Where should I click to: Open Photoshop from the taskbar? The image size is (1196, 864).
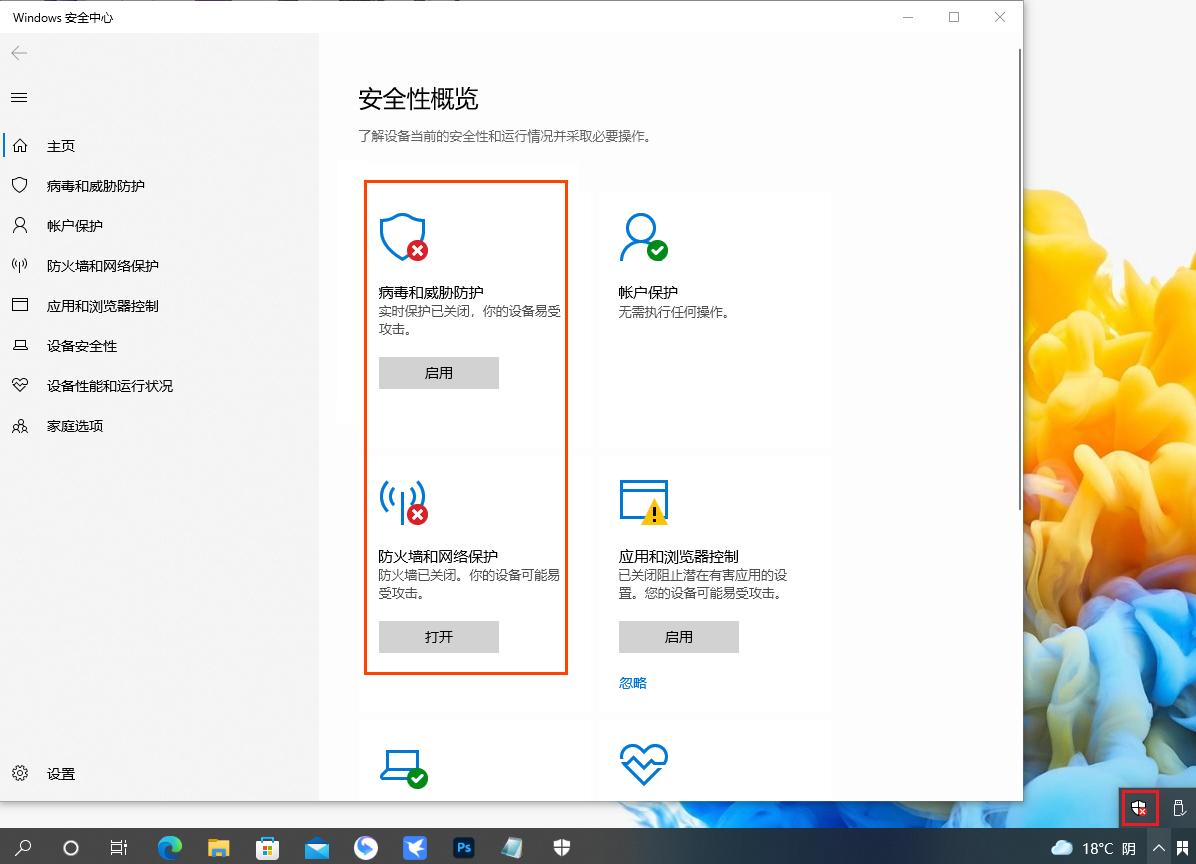463,847
